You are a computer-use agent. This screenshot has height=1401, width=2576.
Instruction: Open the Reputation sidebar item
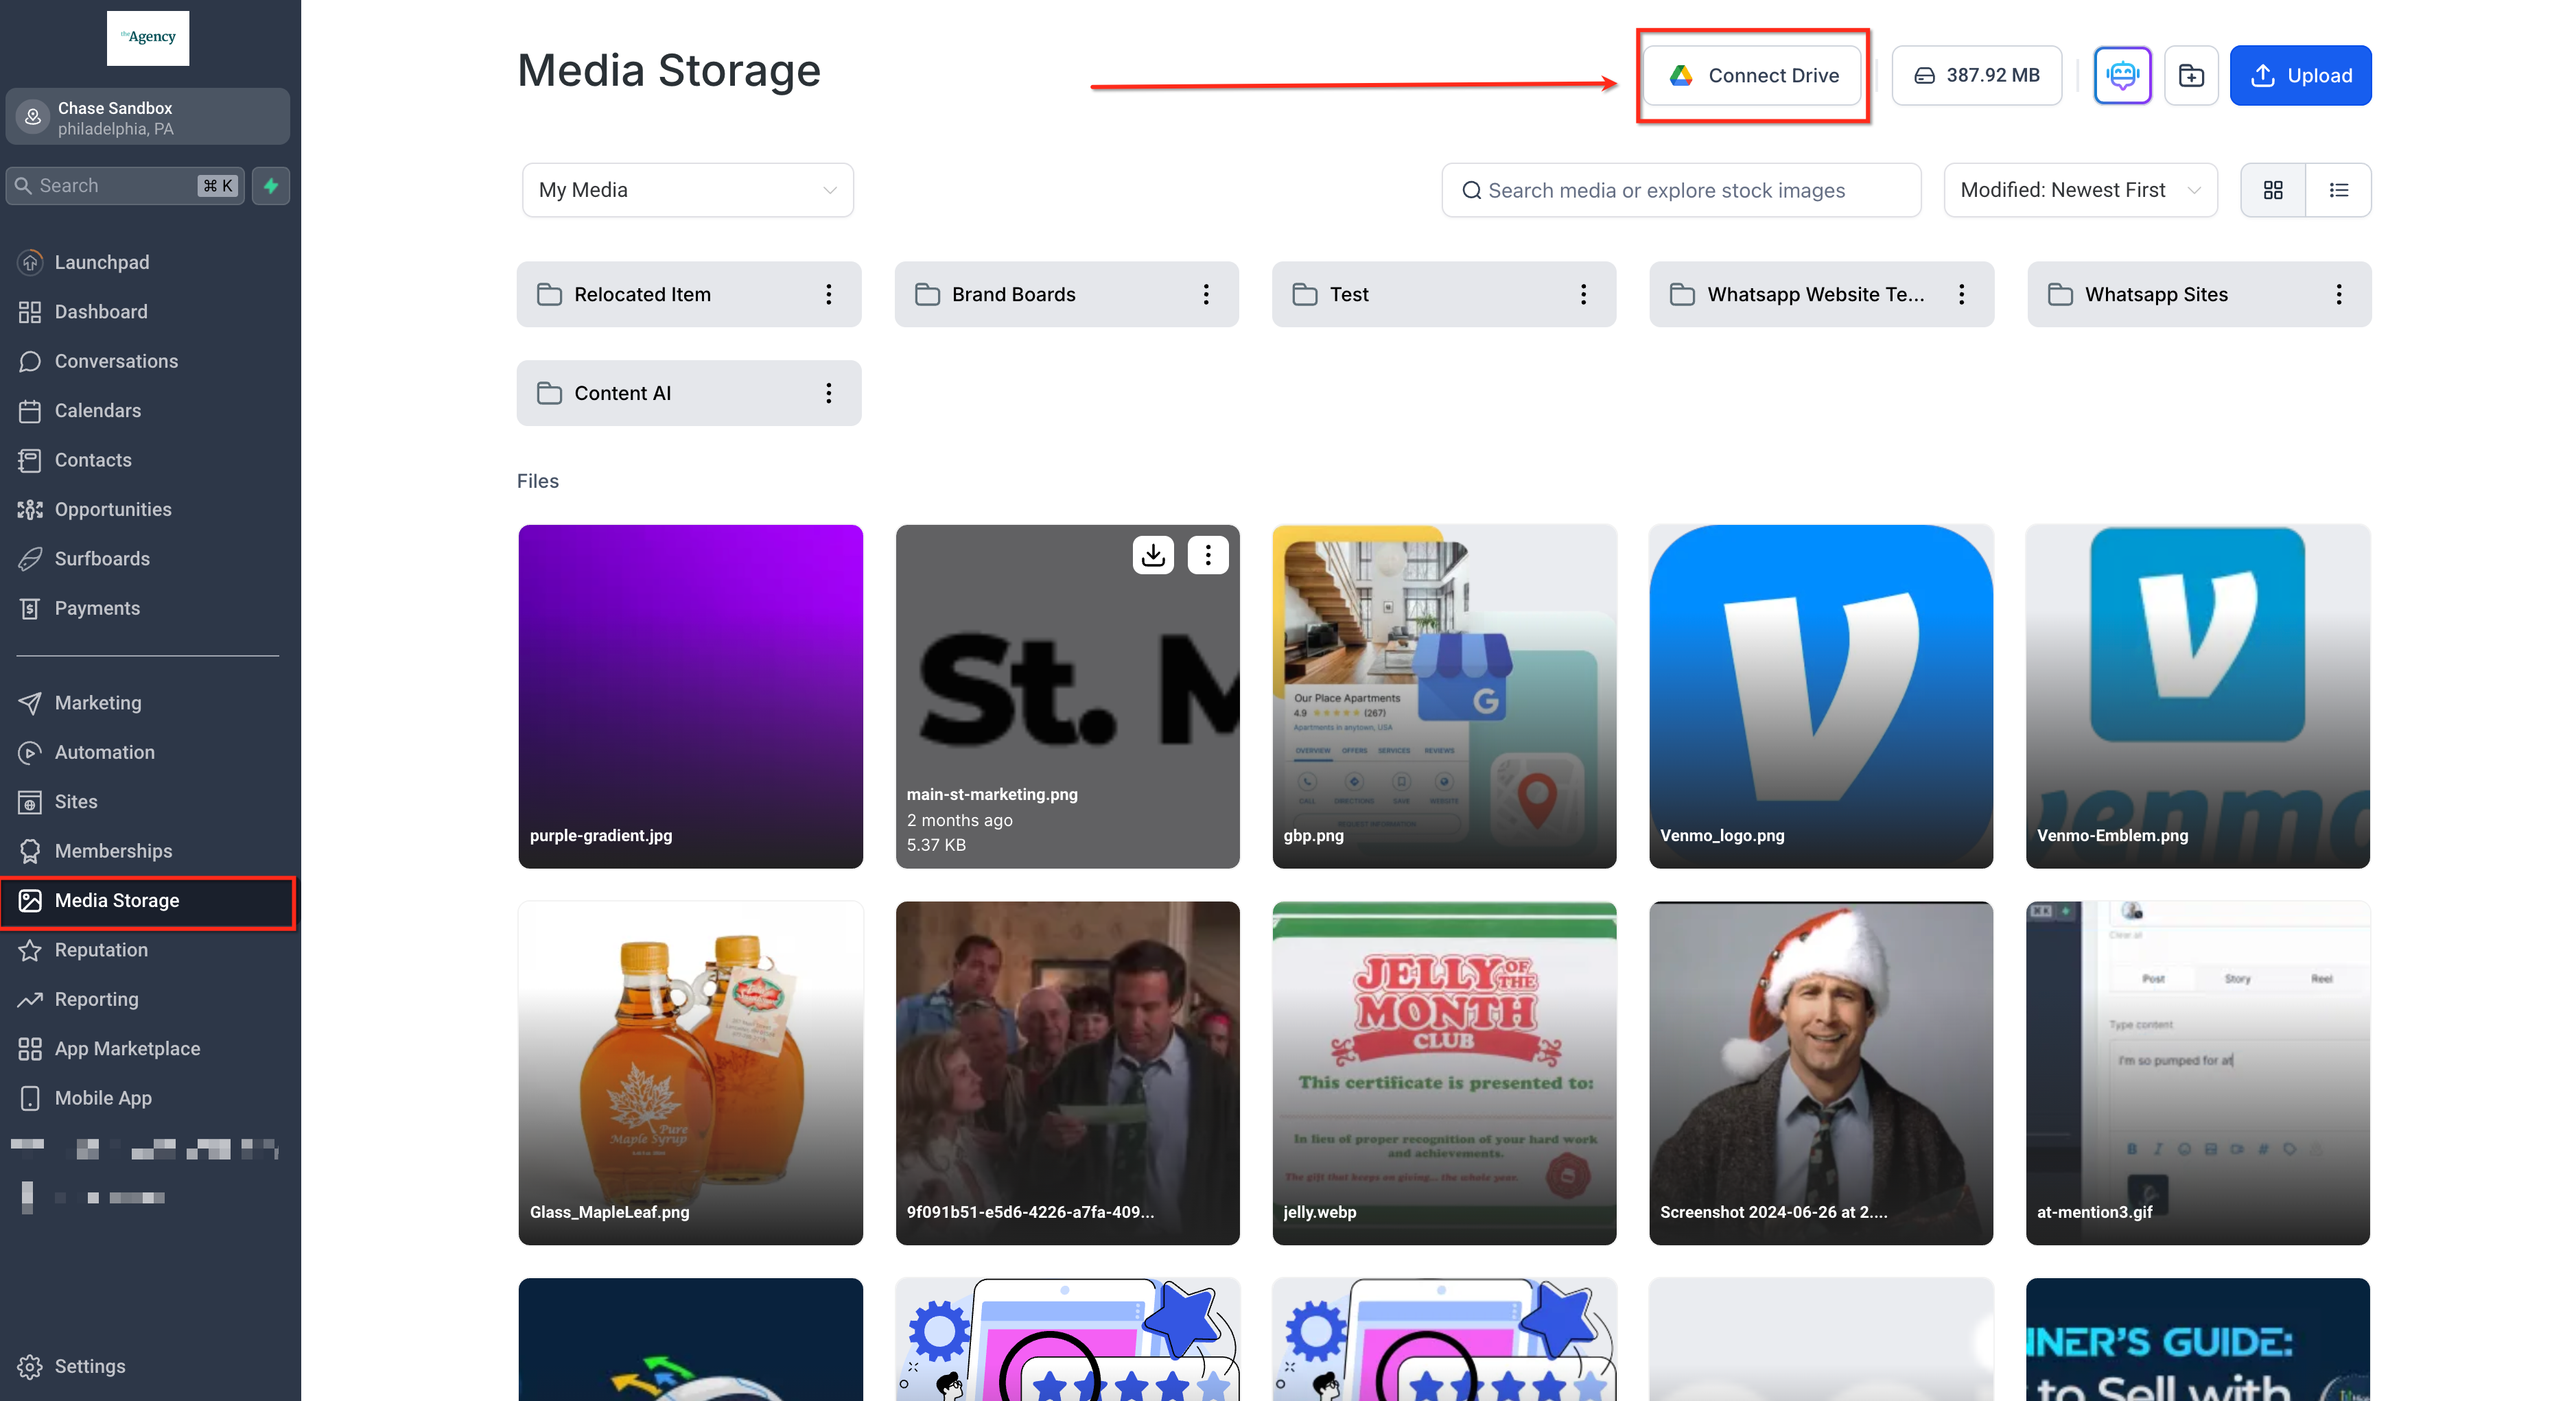pos(101,950)
